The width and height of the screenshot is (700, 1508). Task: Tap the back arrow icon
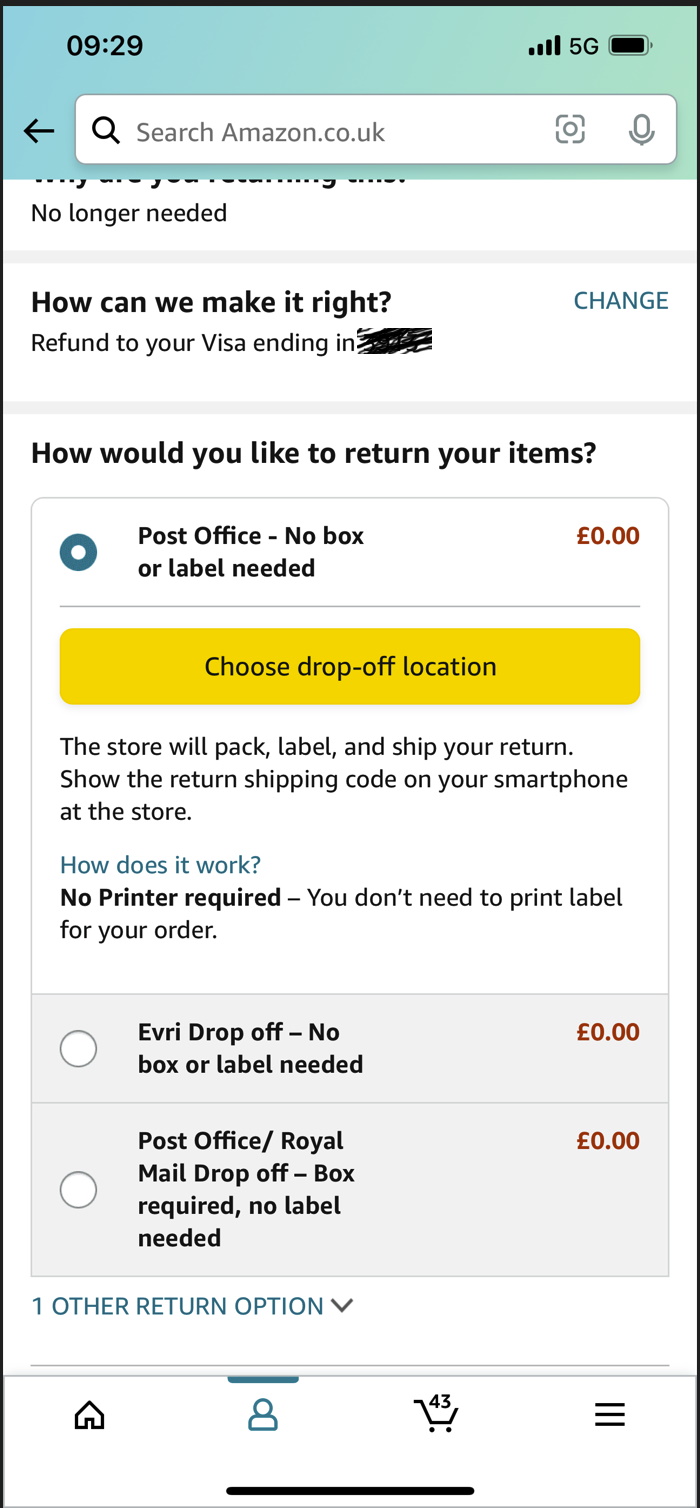tap(39, 130)
